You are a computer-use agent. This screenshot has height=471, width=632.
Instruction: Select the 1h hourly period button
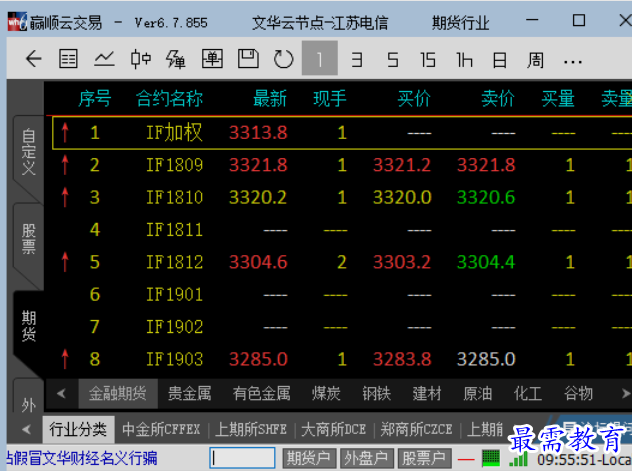pos(464,60)
